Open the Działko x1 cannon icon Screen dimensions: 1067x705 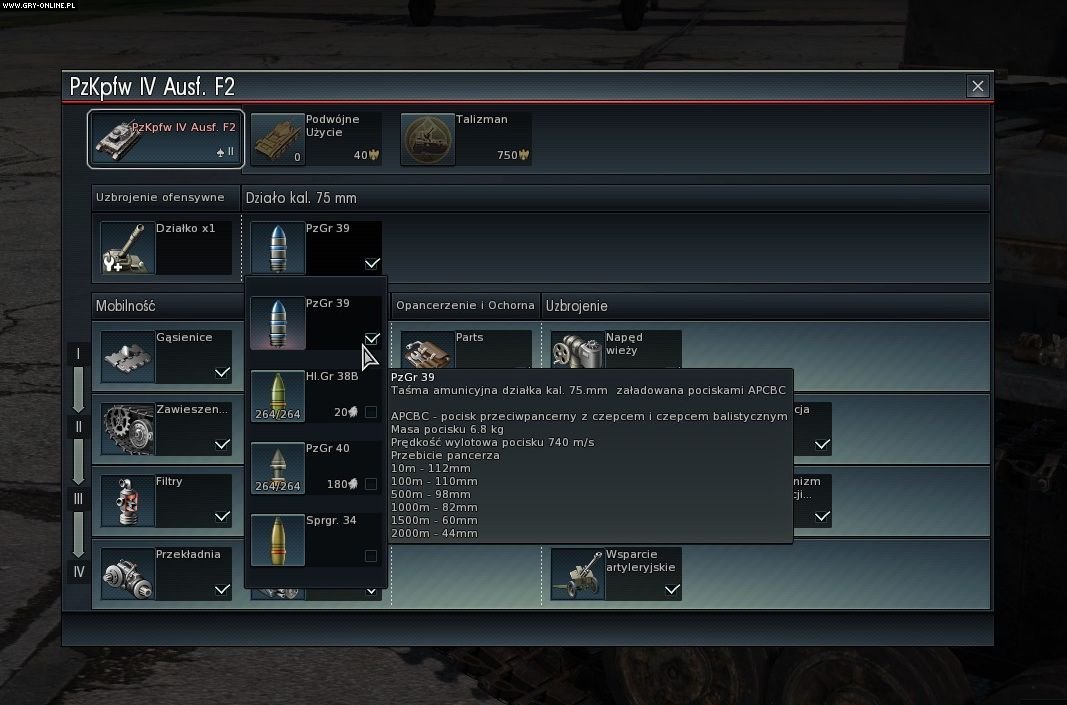127,248
